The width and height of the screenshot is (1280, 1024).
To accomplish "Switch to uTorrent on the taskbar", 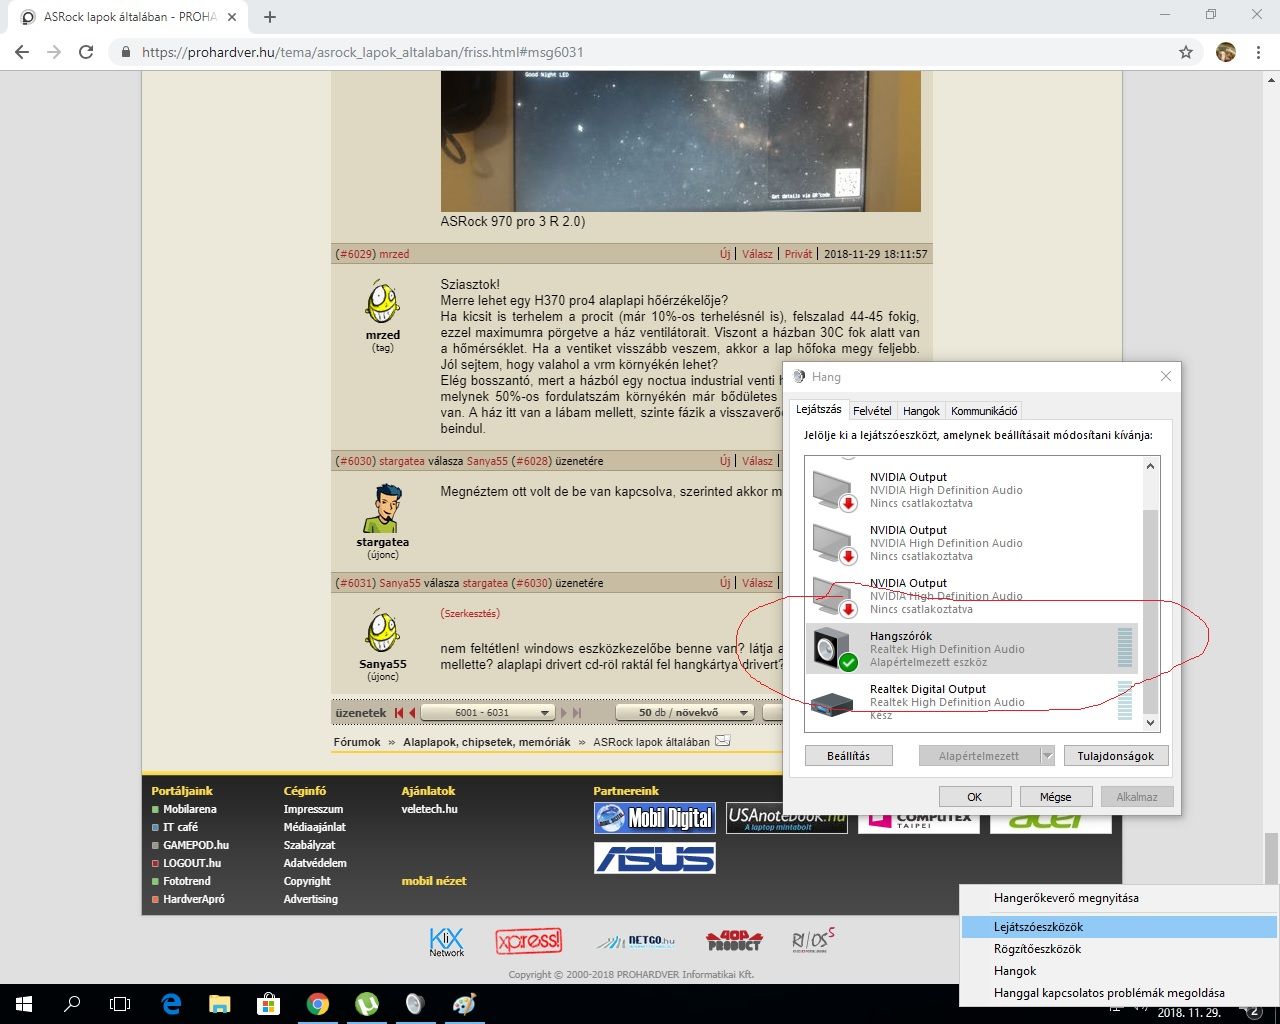I will 366,1004.
